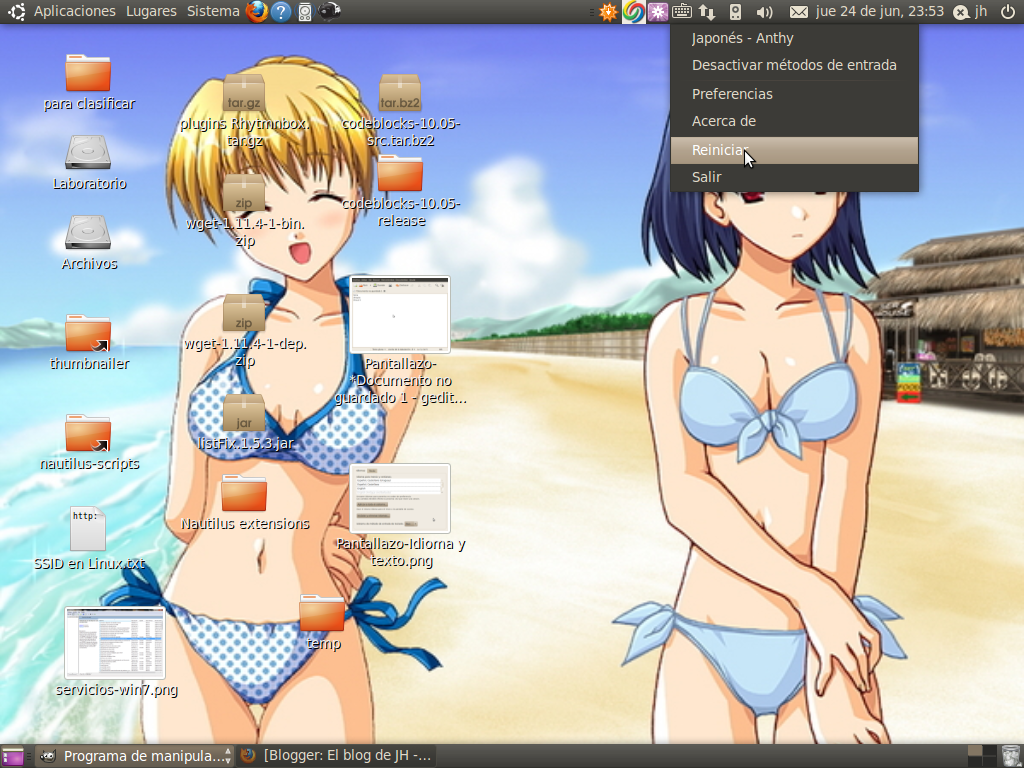Click the show desktop button

12,756
